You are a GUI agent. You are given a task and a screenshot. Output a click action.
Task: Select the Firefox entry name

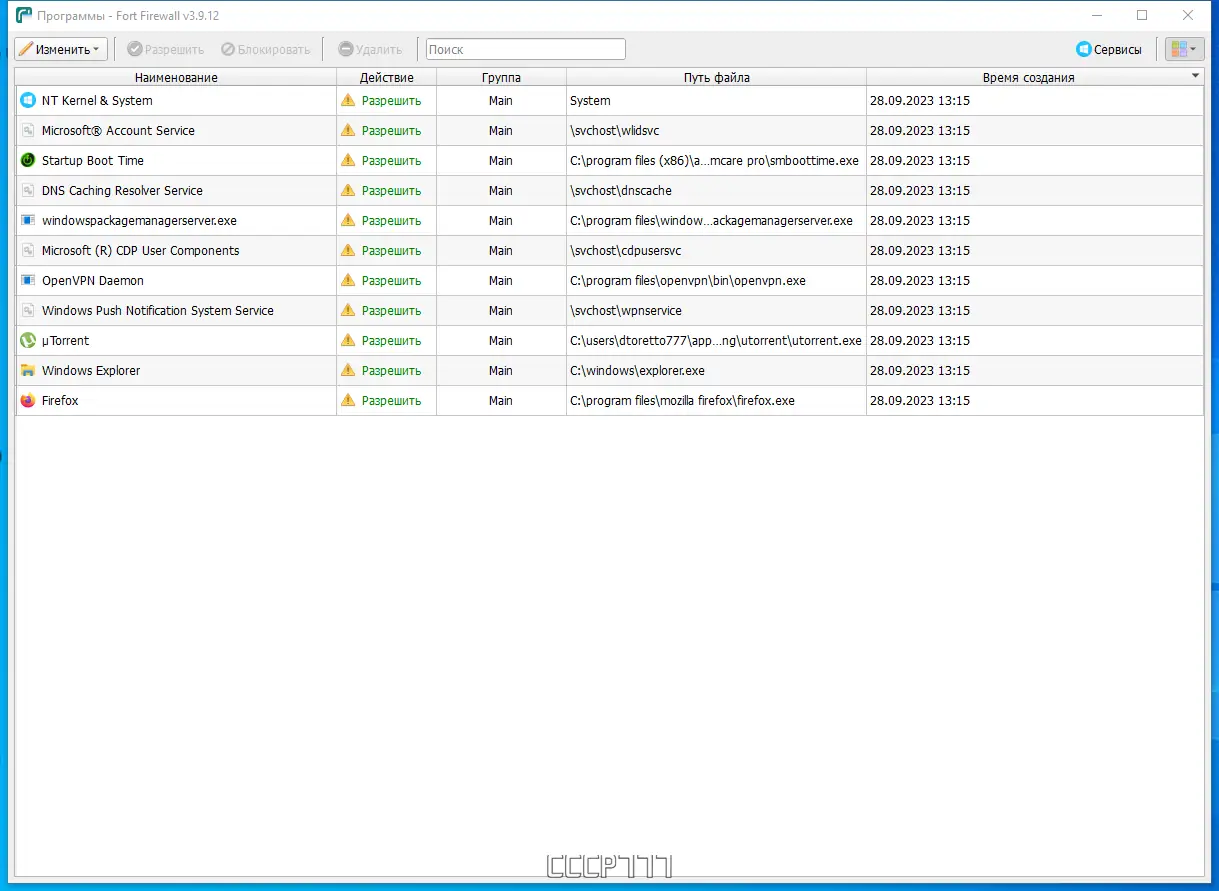60,400
